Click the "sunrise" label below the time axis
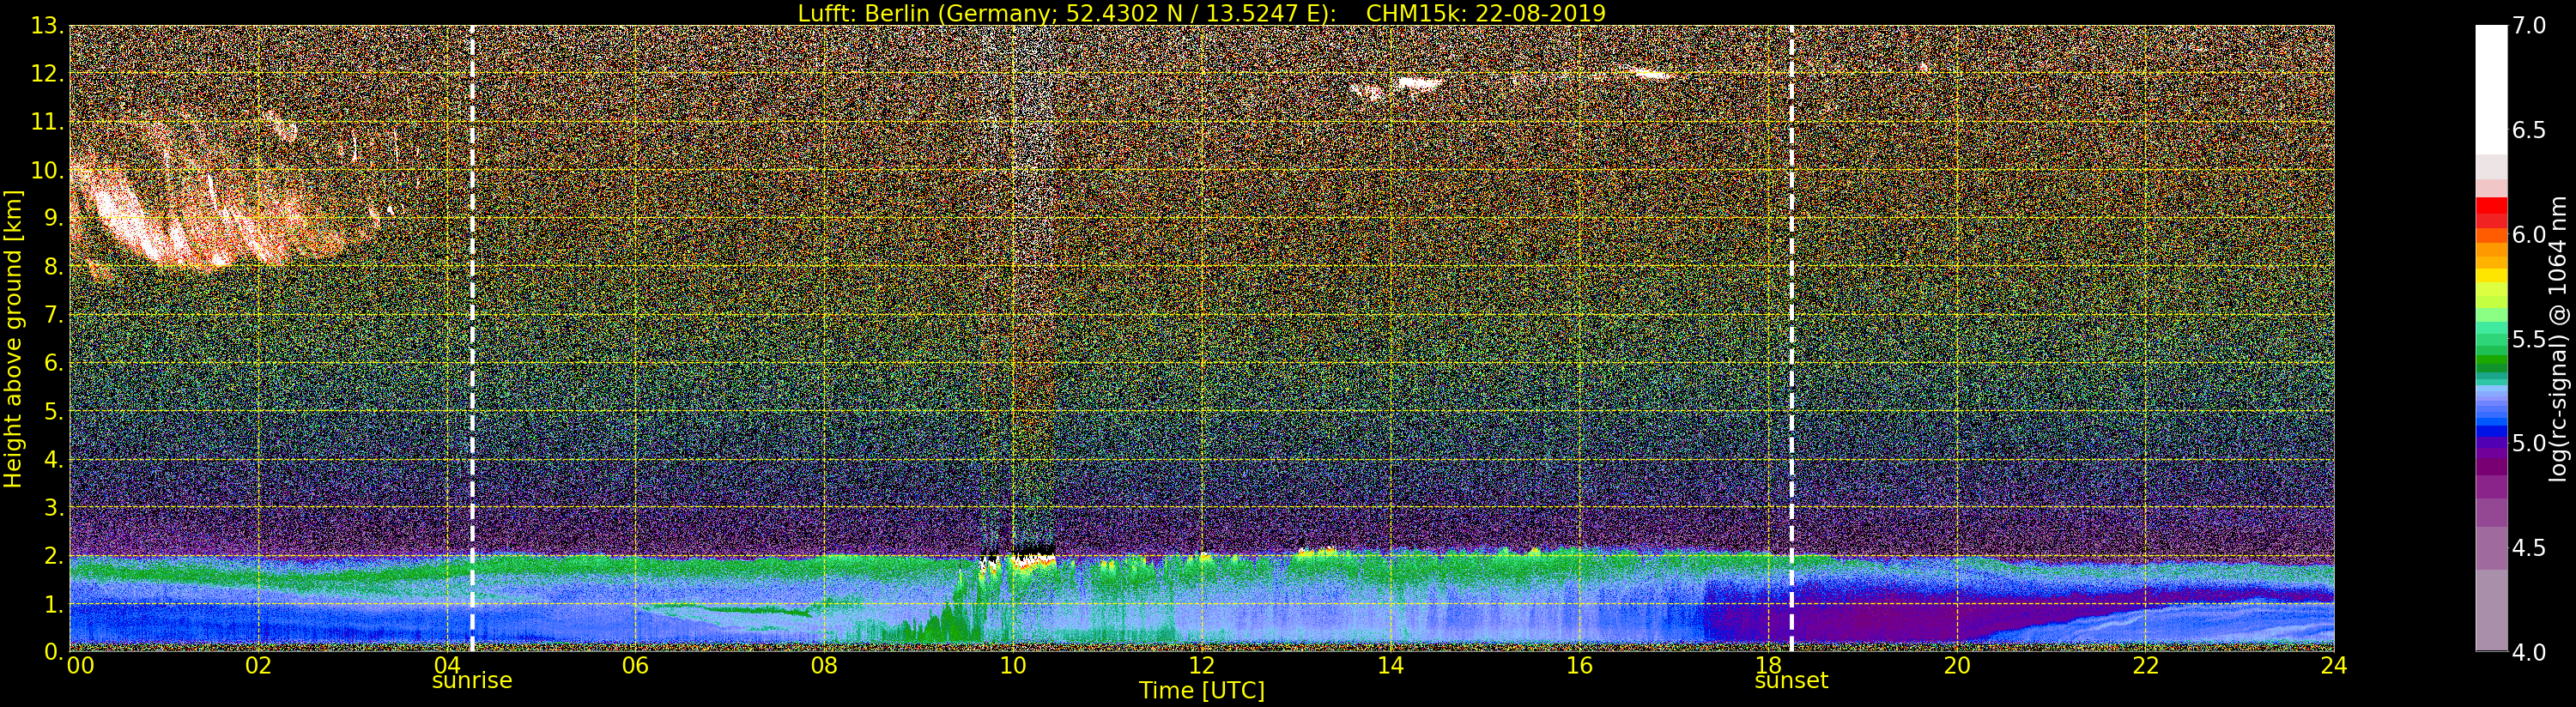 tap(472, 681)
